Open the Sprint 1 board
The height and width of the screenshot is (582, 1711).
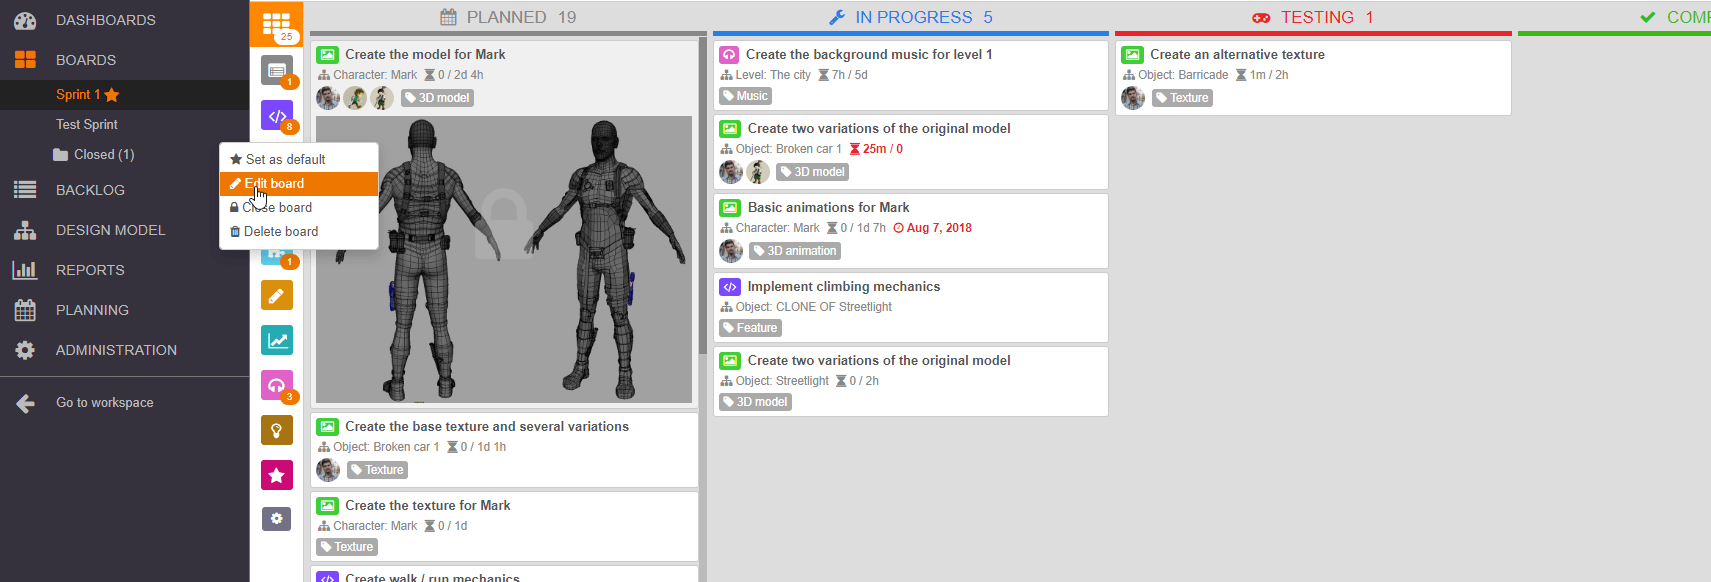pos(78,95)
